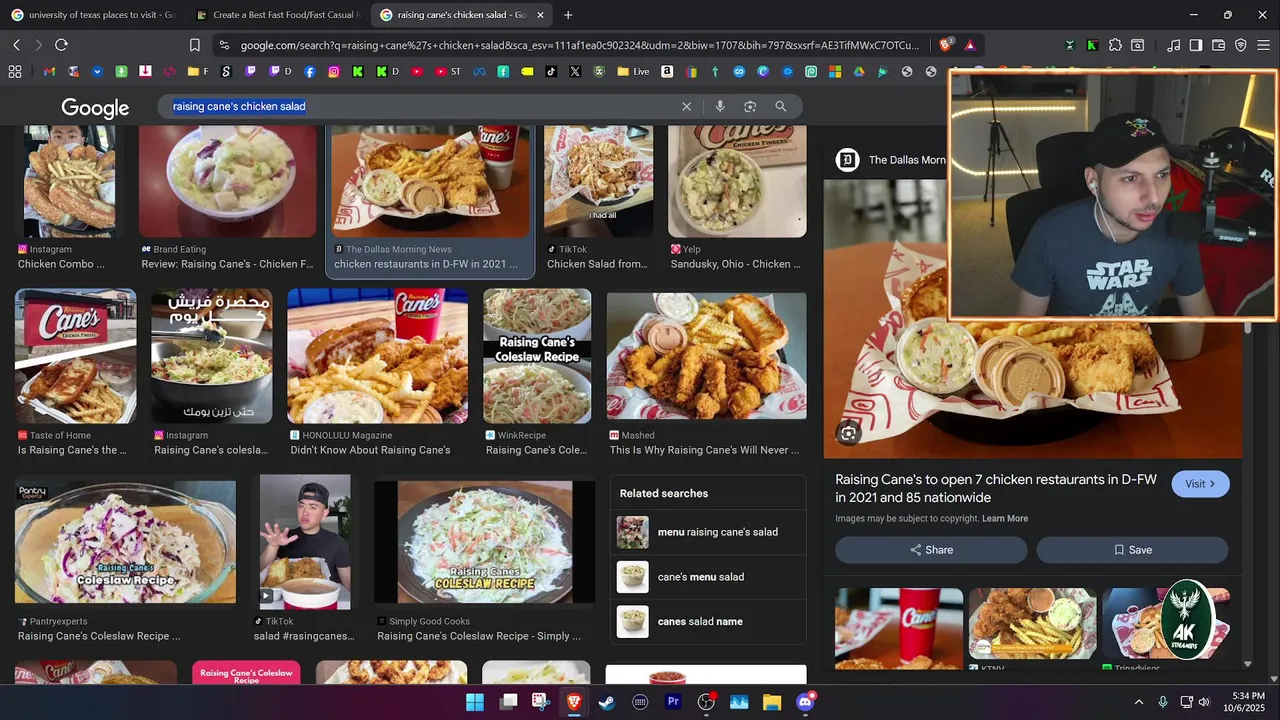Open Brave VPN shield icon
The image size is (1280, 720).
(1241, 45)
